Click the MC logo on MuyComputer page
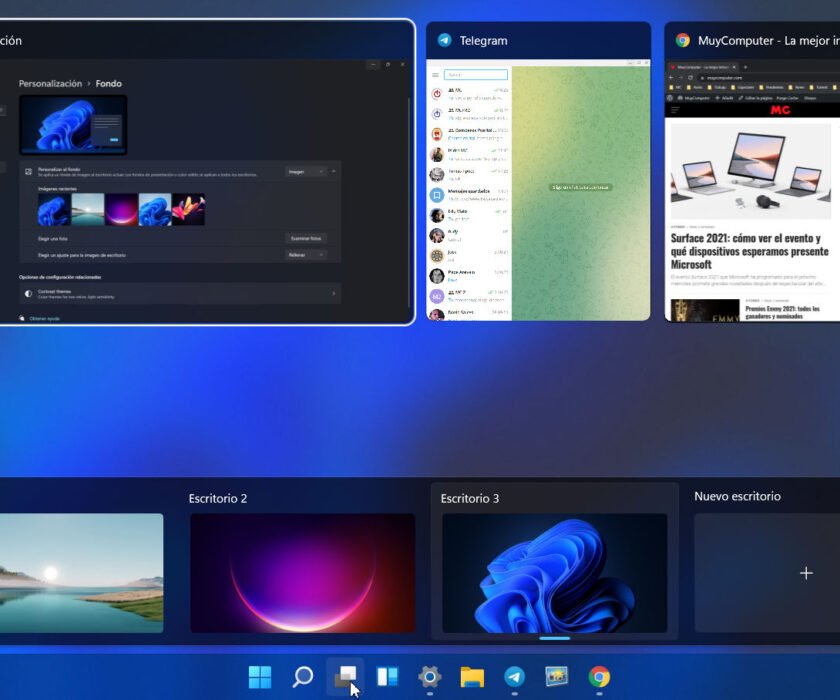840x700 pixels. pyautogui.click(x=780, y=110)
